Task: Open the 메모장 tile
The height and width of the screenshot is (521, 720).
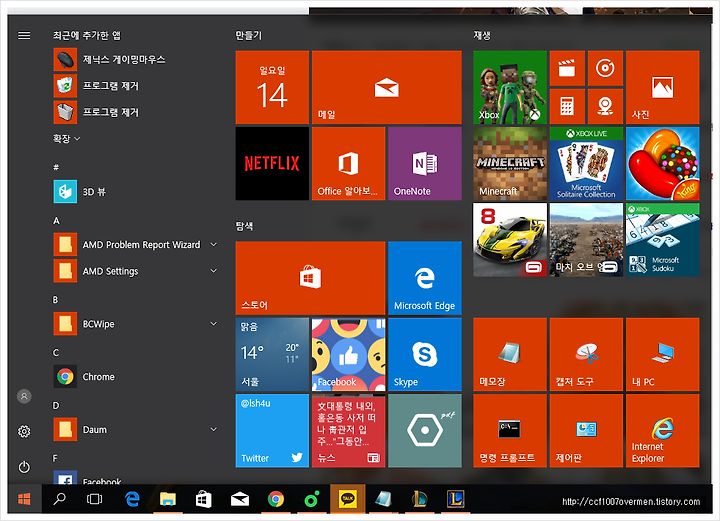Action: 510,354
